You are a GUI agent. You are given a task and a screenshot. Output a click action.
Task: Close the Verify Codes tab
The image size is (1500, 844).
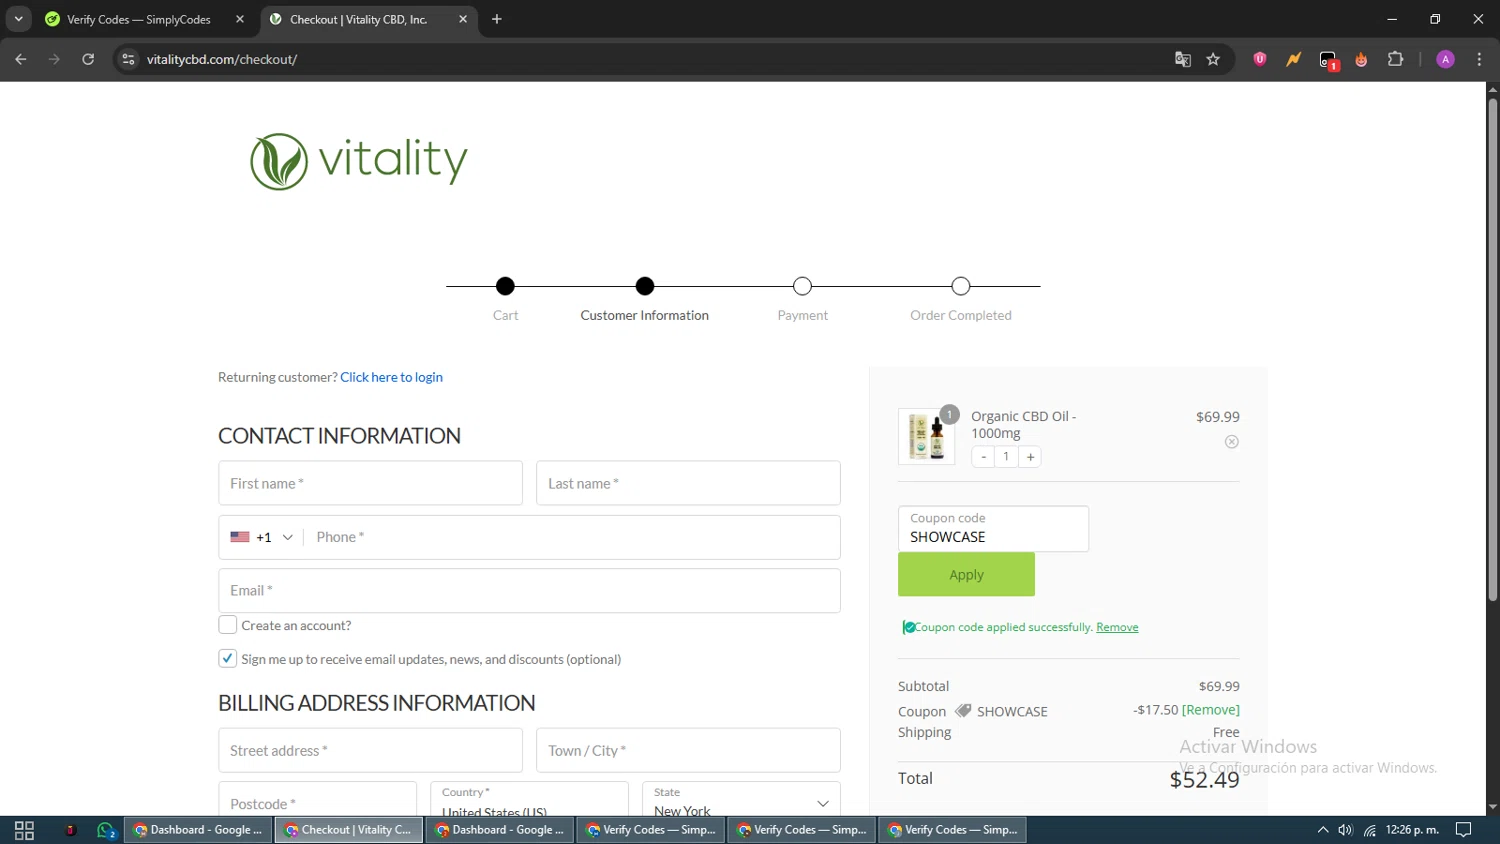coord(240,19)
